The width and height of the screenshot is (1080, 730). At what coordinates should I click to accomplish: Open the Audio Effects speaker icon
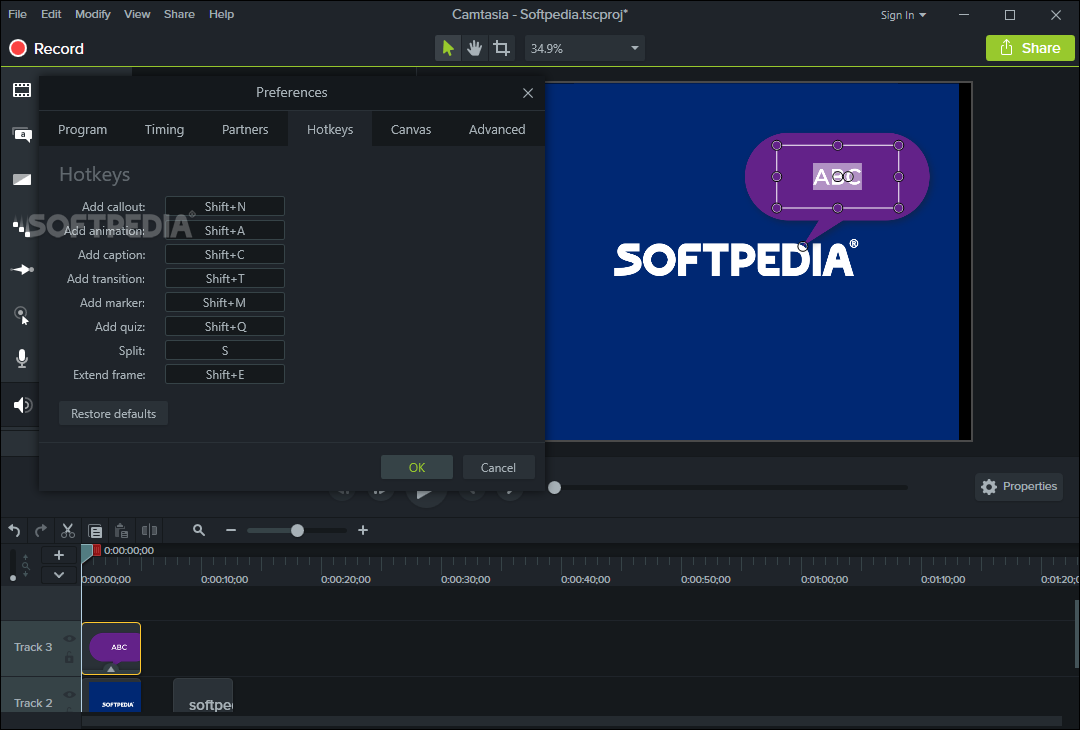tap(22, 404)
